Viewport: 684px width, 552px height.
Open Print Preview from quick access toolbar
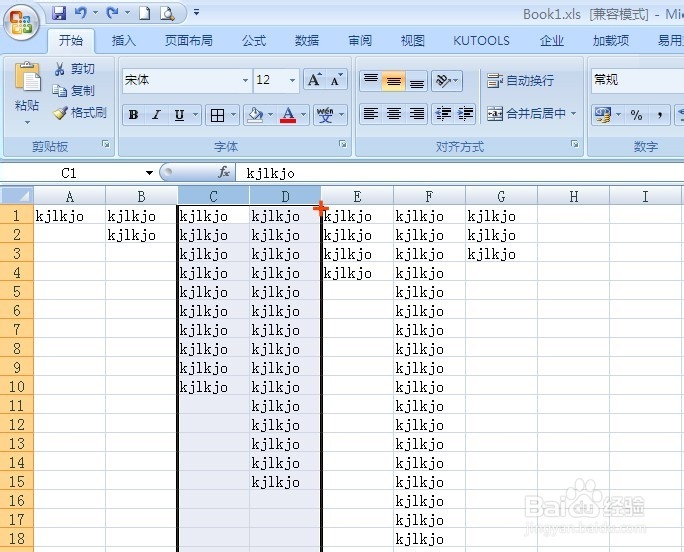167,13
